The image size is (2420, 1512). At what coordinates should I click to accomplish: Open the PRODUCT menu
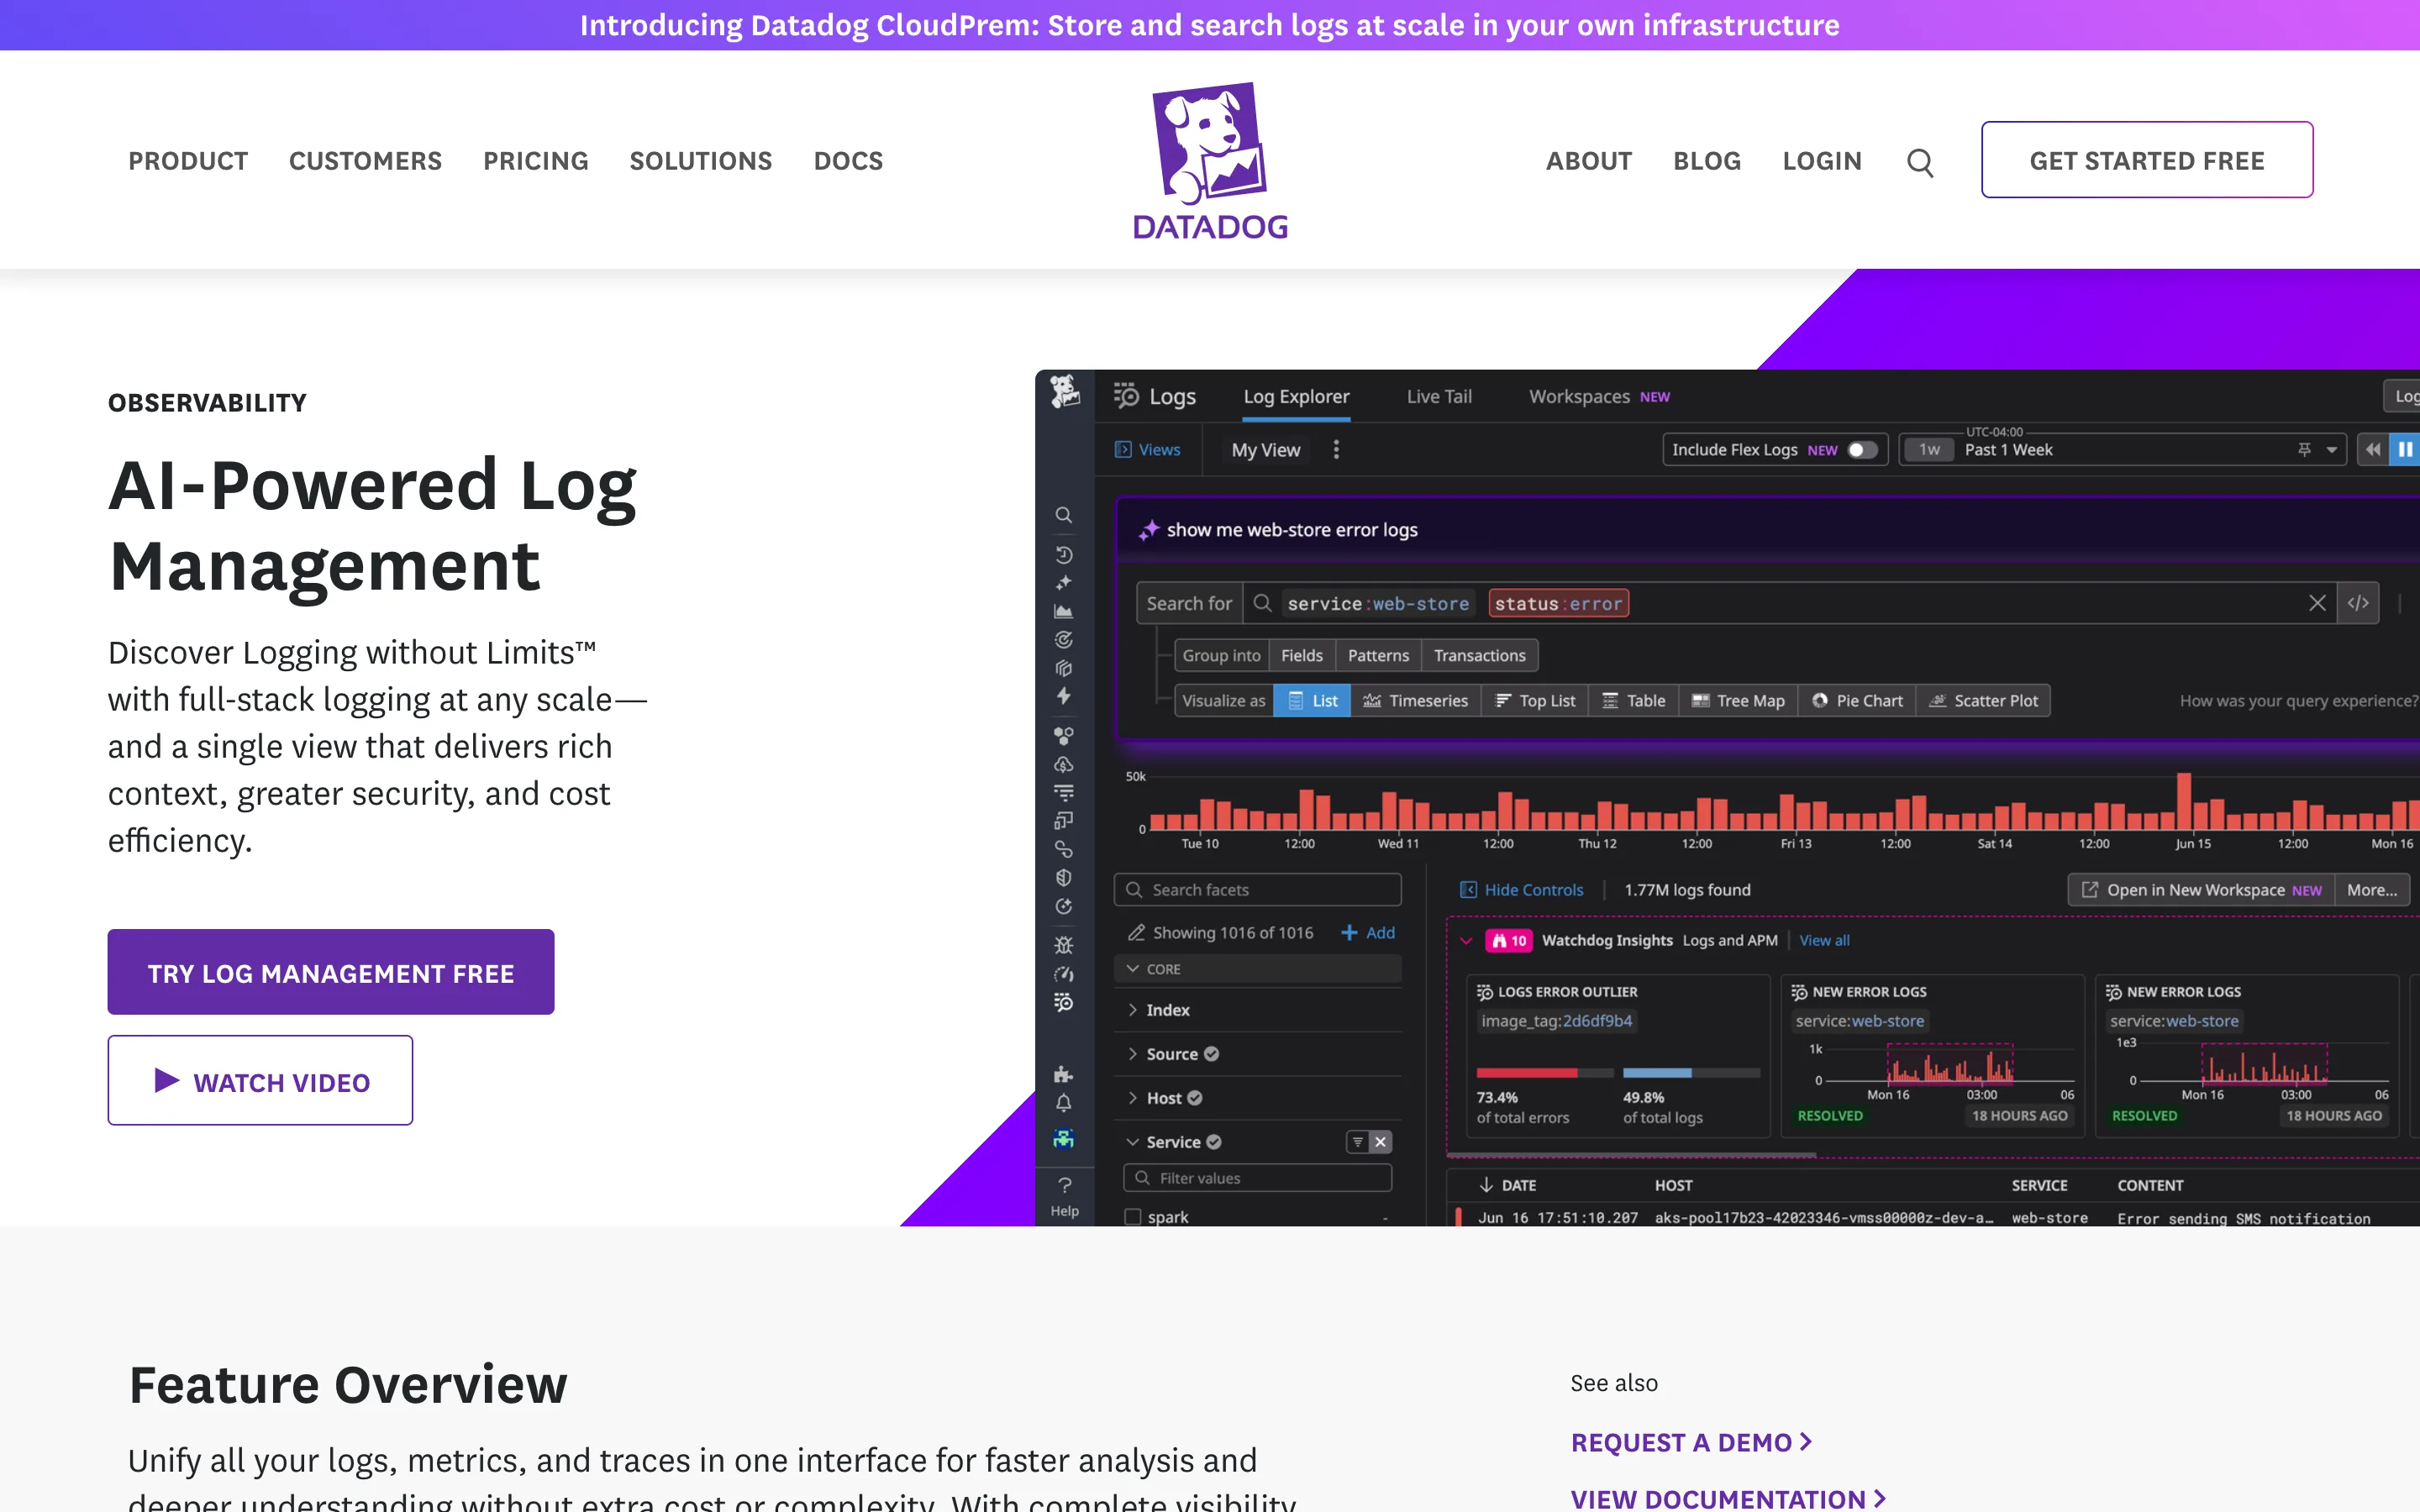coord(188,161)
